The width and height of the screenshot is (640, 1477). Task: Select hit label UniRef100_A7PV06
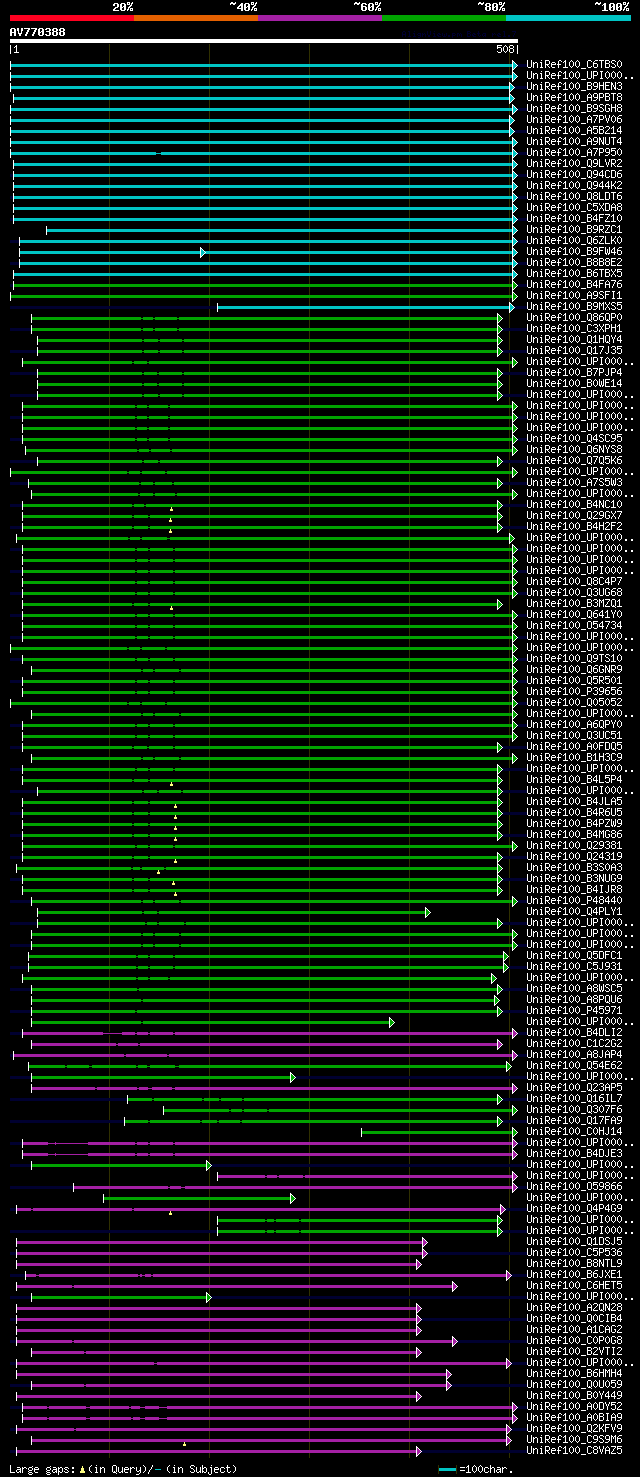[573, 120]
